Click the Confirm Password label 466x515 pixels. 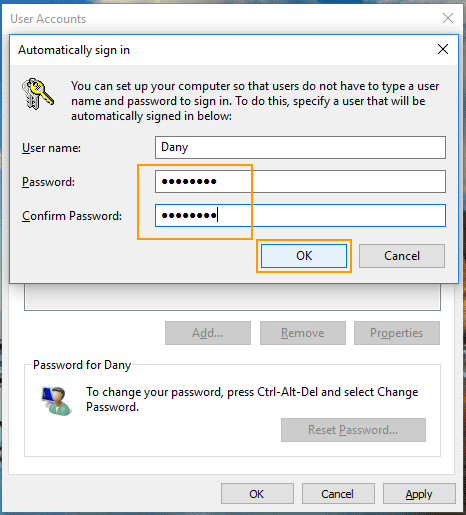coord(72,216)
